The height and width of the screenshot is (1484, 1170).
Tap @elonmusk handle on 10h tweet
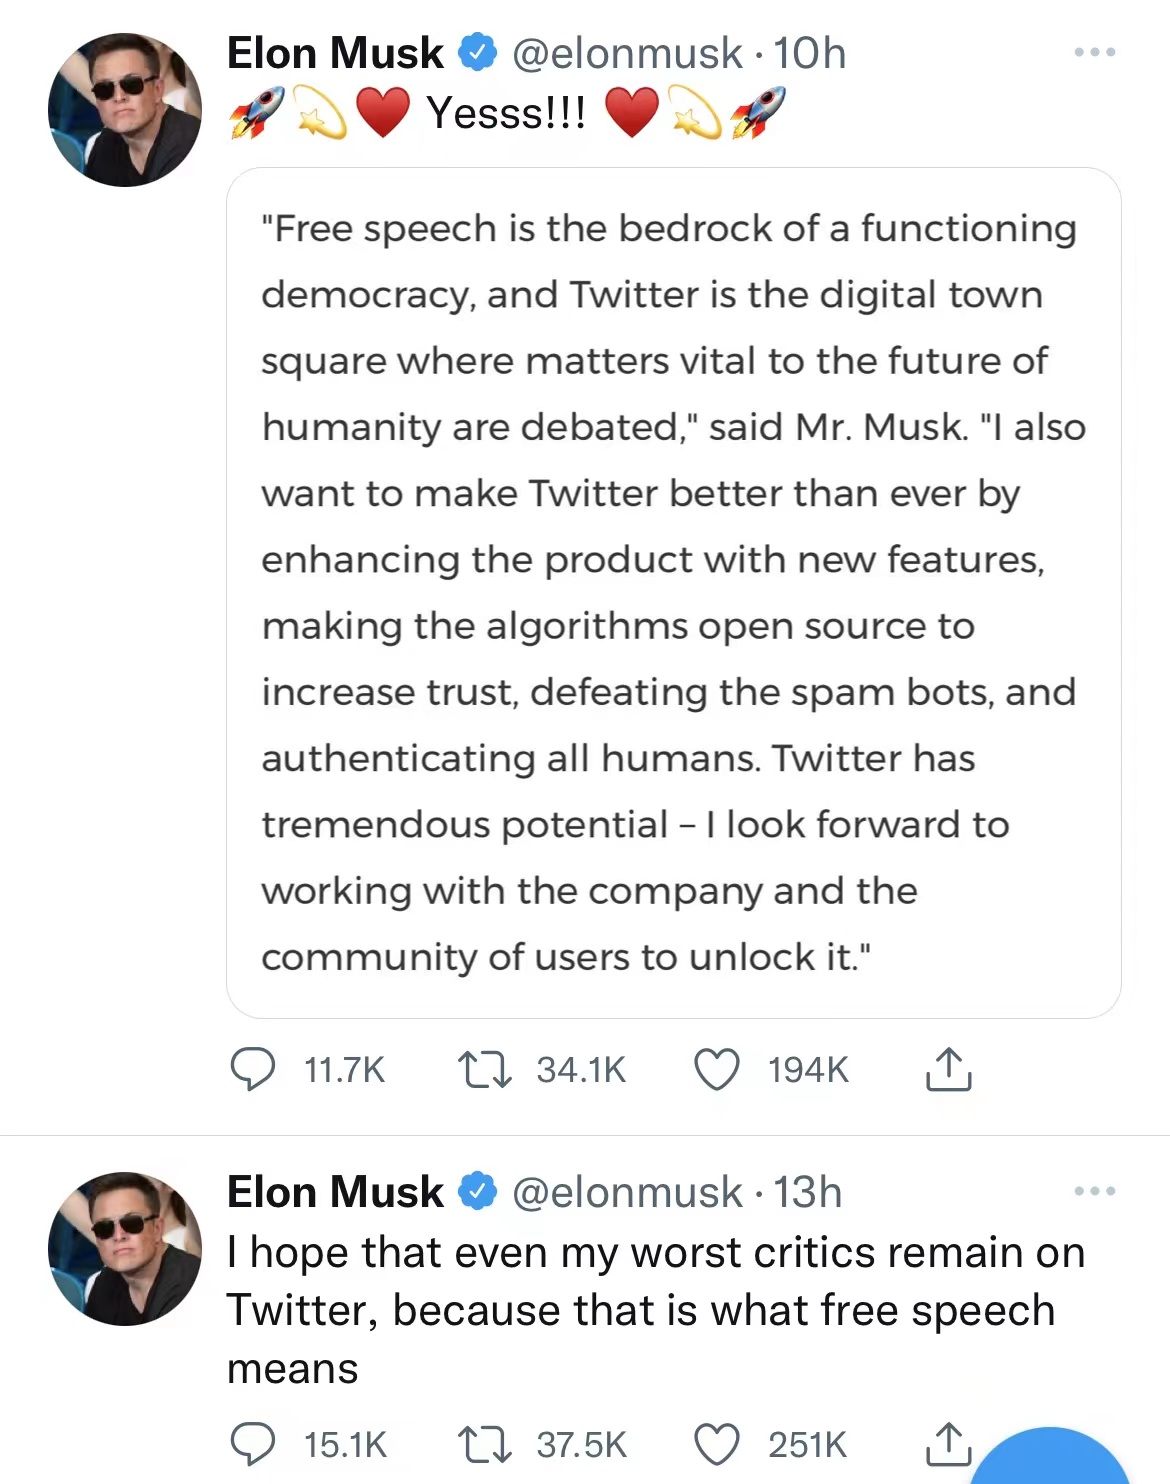[627, 53]
